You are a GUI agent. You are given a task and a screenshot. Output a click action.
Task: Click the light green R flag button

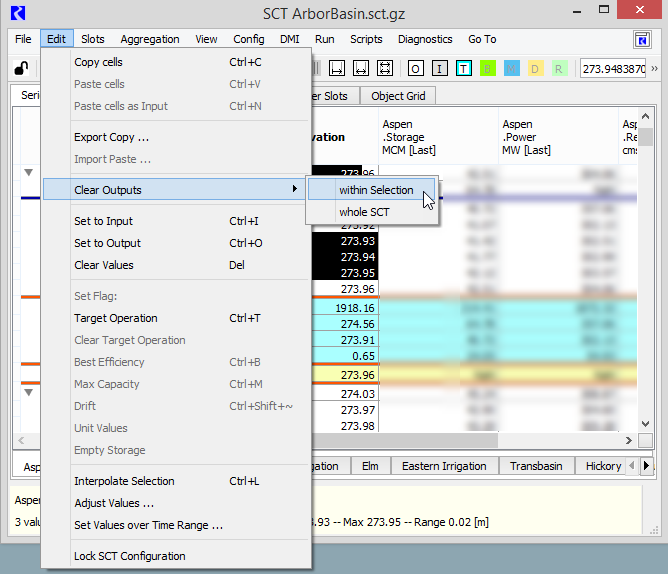559,68
